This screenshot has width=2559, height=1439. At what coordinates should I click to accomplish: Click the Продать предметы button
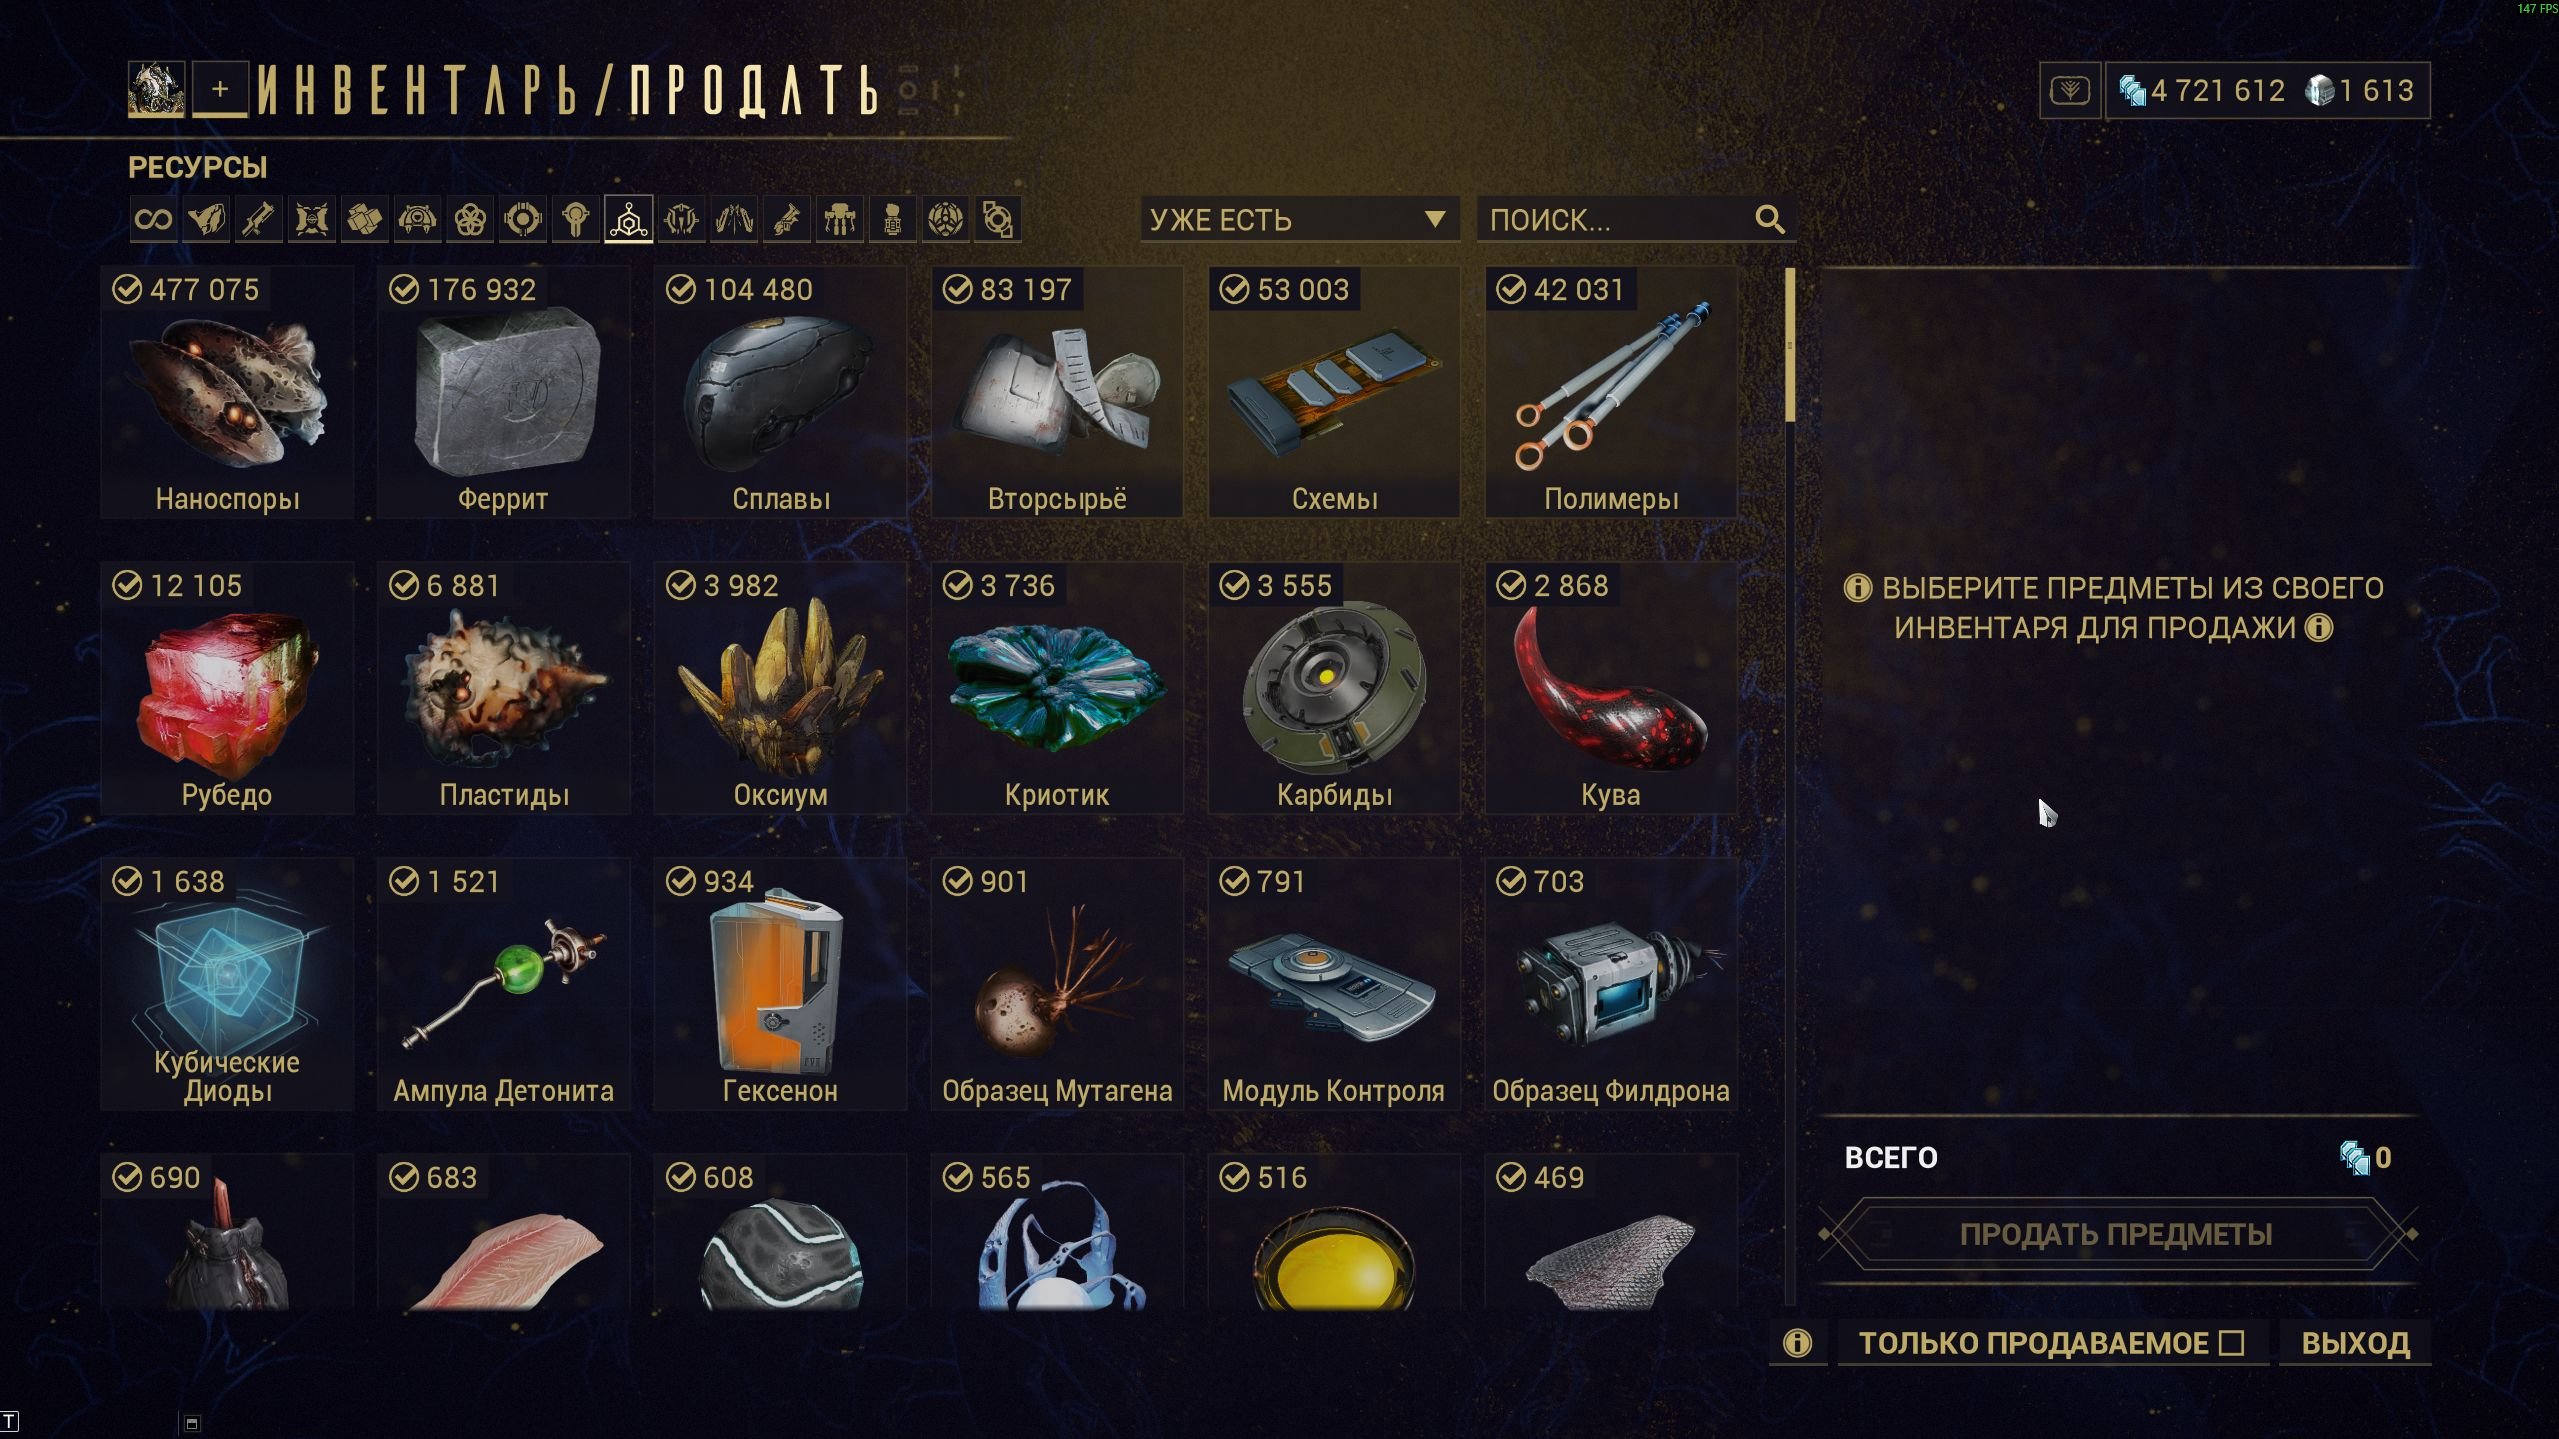point(2116,1234)
